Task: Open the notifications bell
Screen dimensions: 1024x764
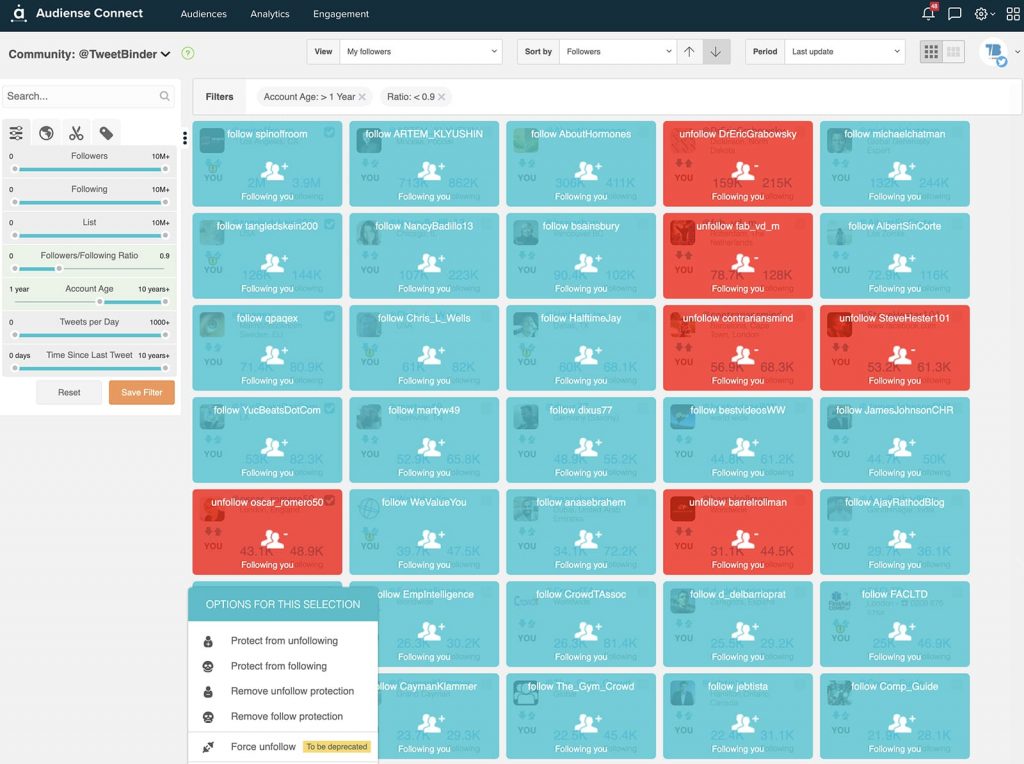Action: [928, 14]
